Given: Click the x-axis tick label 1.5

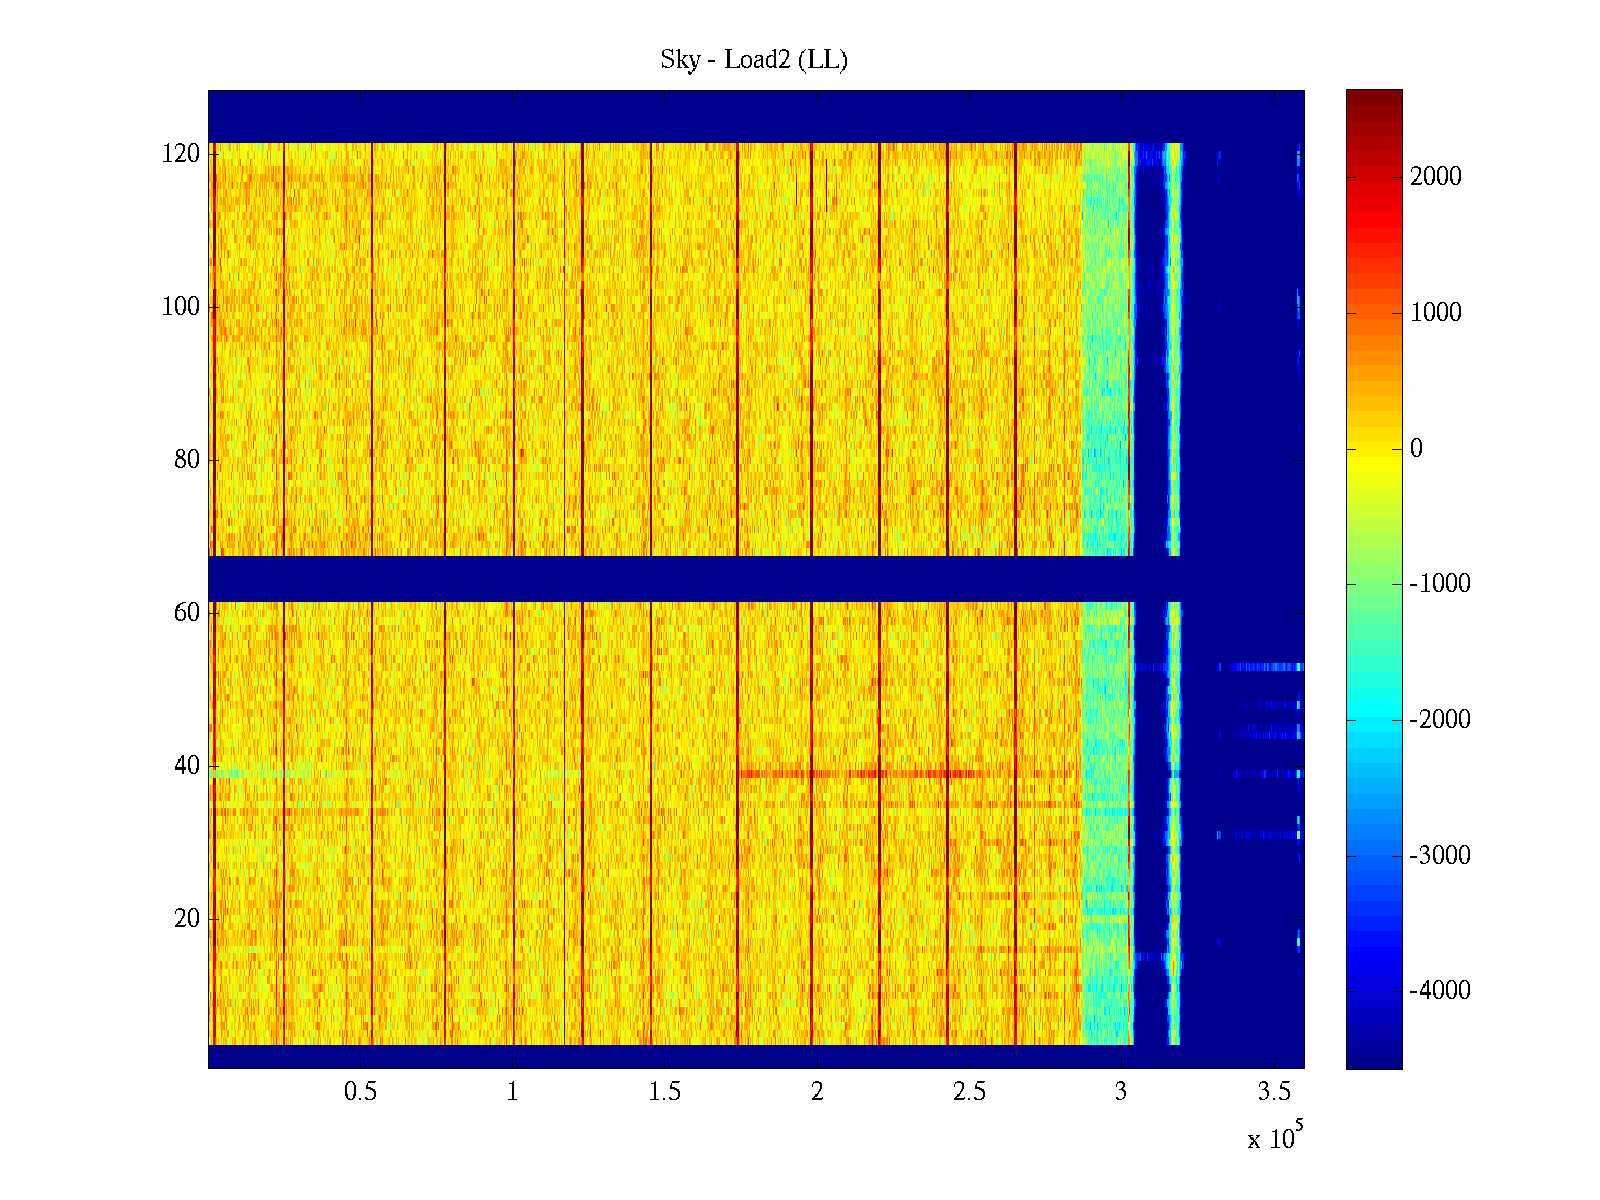Looking at the screenshot, I should click(x=665, y=1092).
